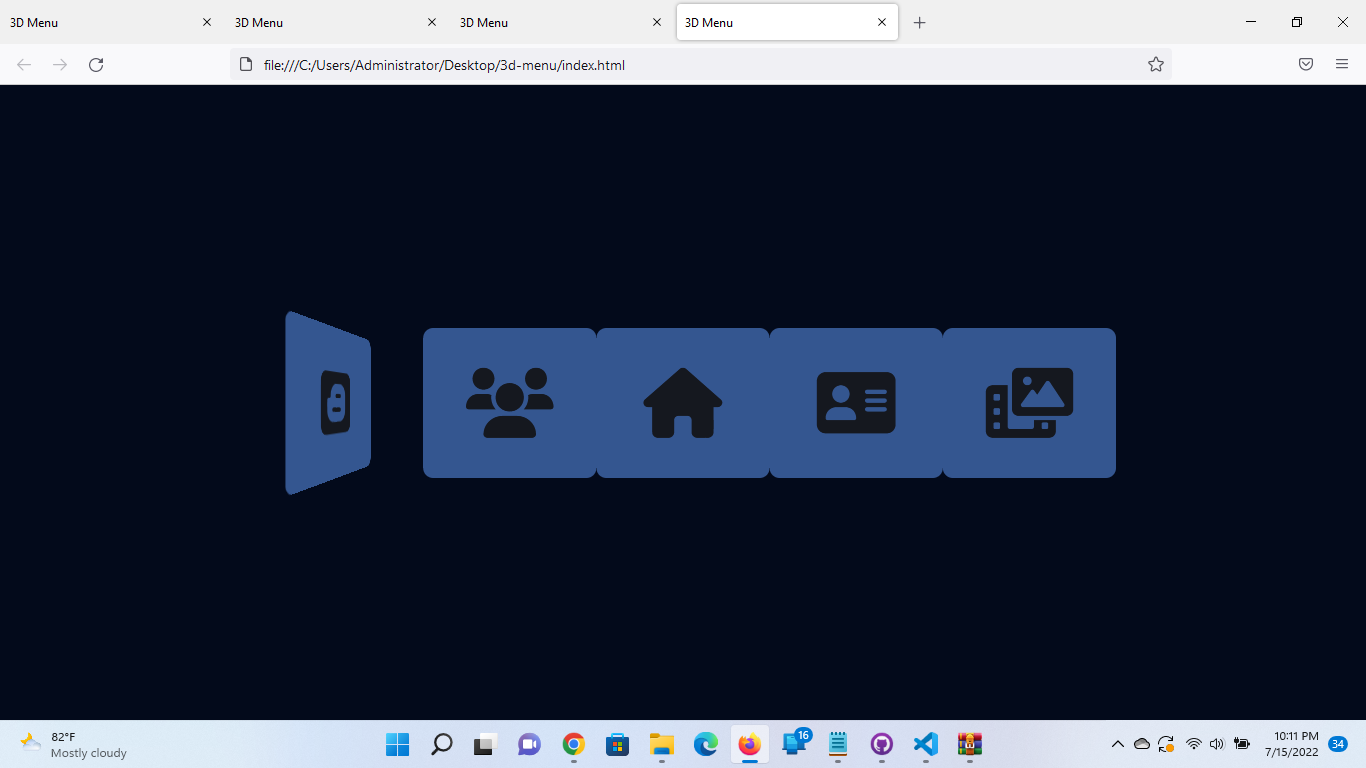Image resolution: width=1366 pixels, height=768 pixels.
Task: Bookmark the page using the star icon
Action: (x=1155, y=63)
